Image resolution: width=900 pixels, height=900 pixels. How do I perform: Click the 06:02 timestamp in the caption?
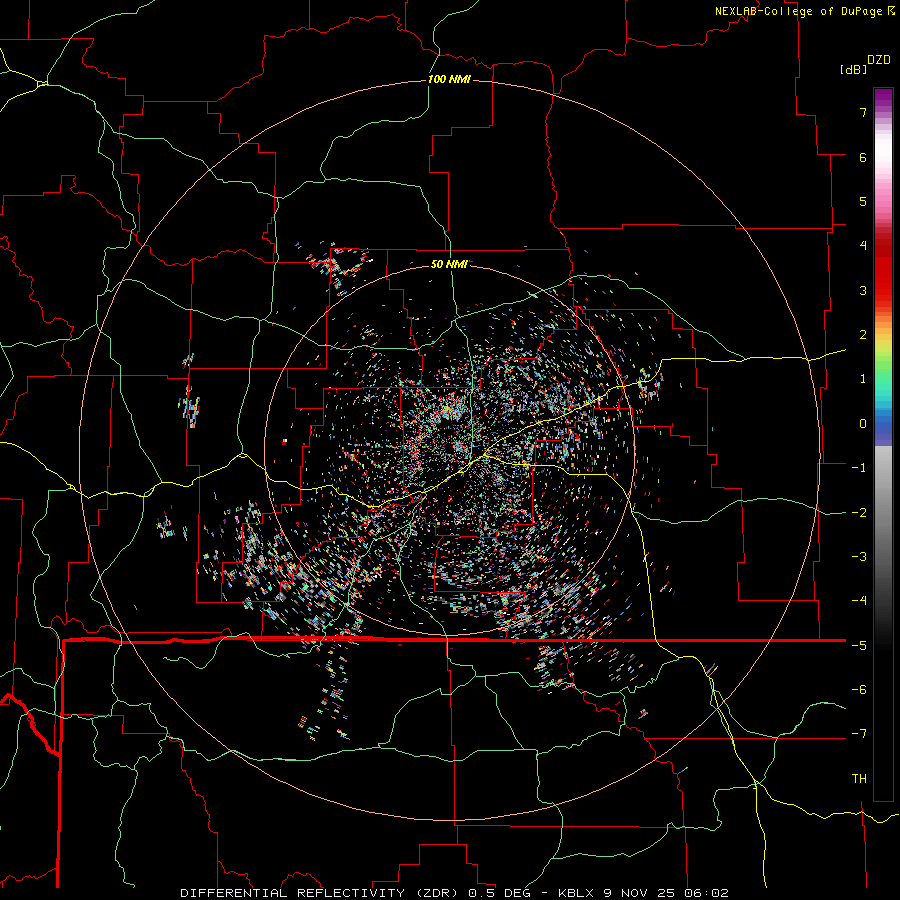[705, 893]
